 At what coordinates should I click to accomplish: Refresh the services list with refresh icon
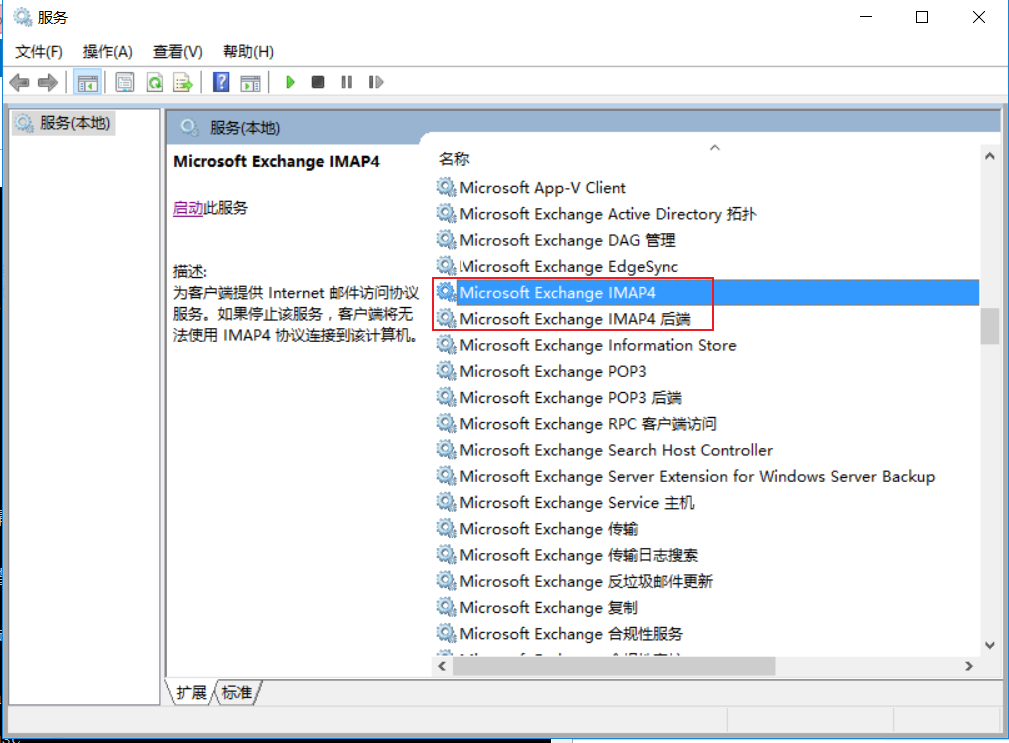click(x=154, y=82)
